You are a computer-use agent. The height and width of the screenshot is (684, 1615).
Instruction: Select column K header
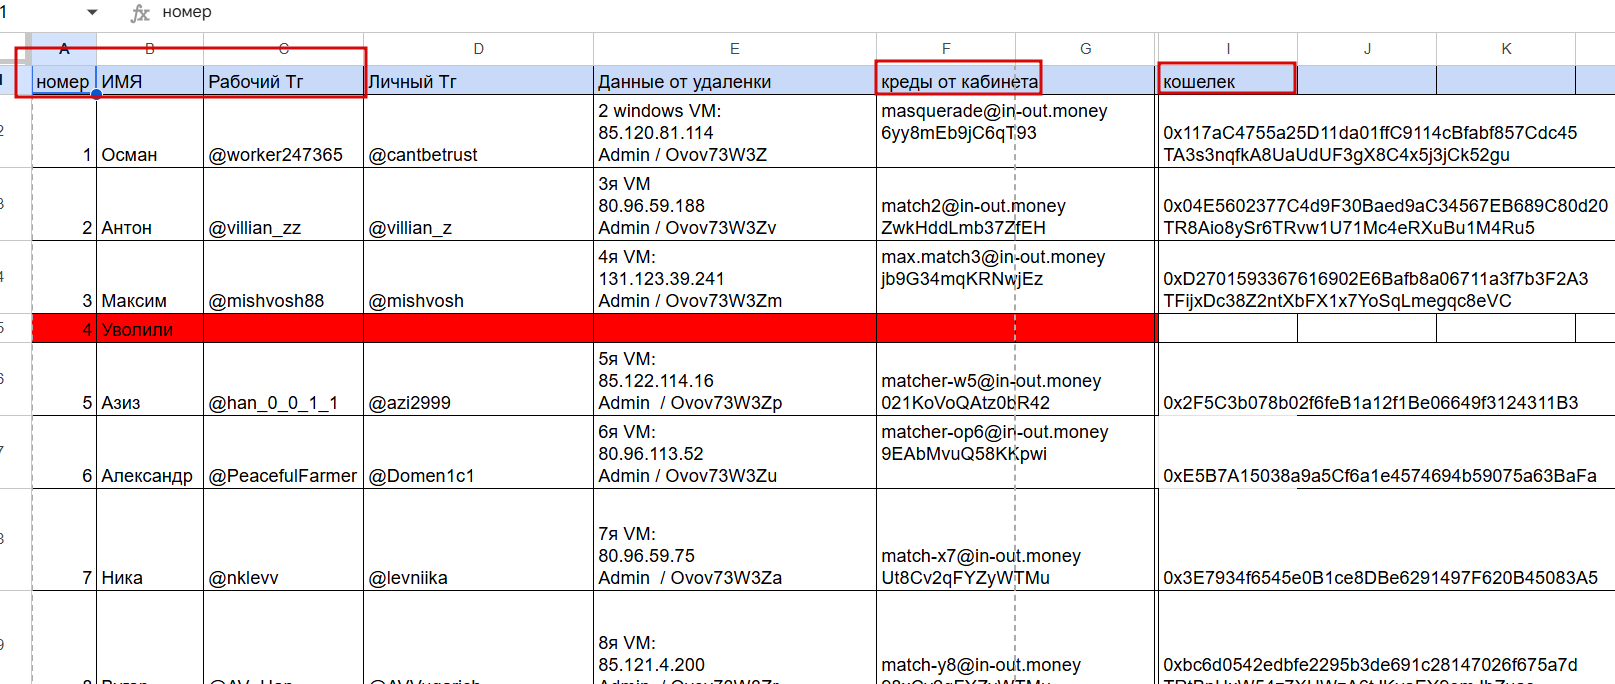coord(1506,49)
